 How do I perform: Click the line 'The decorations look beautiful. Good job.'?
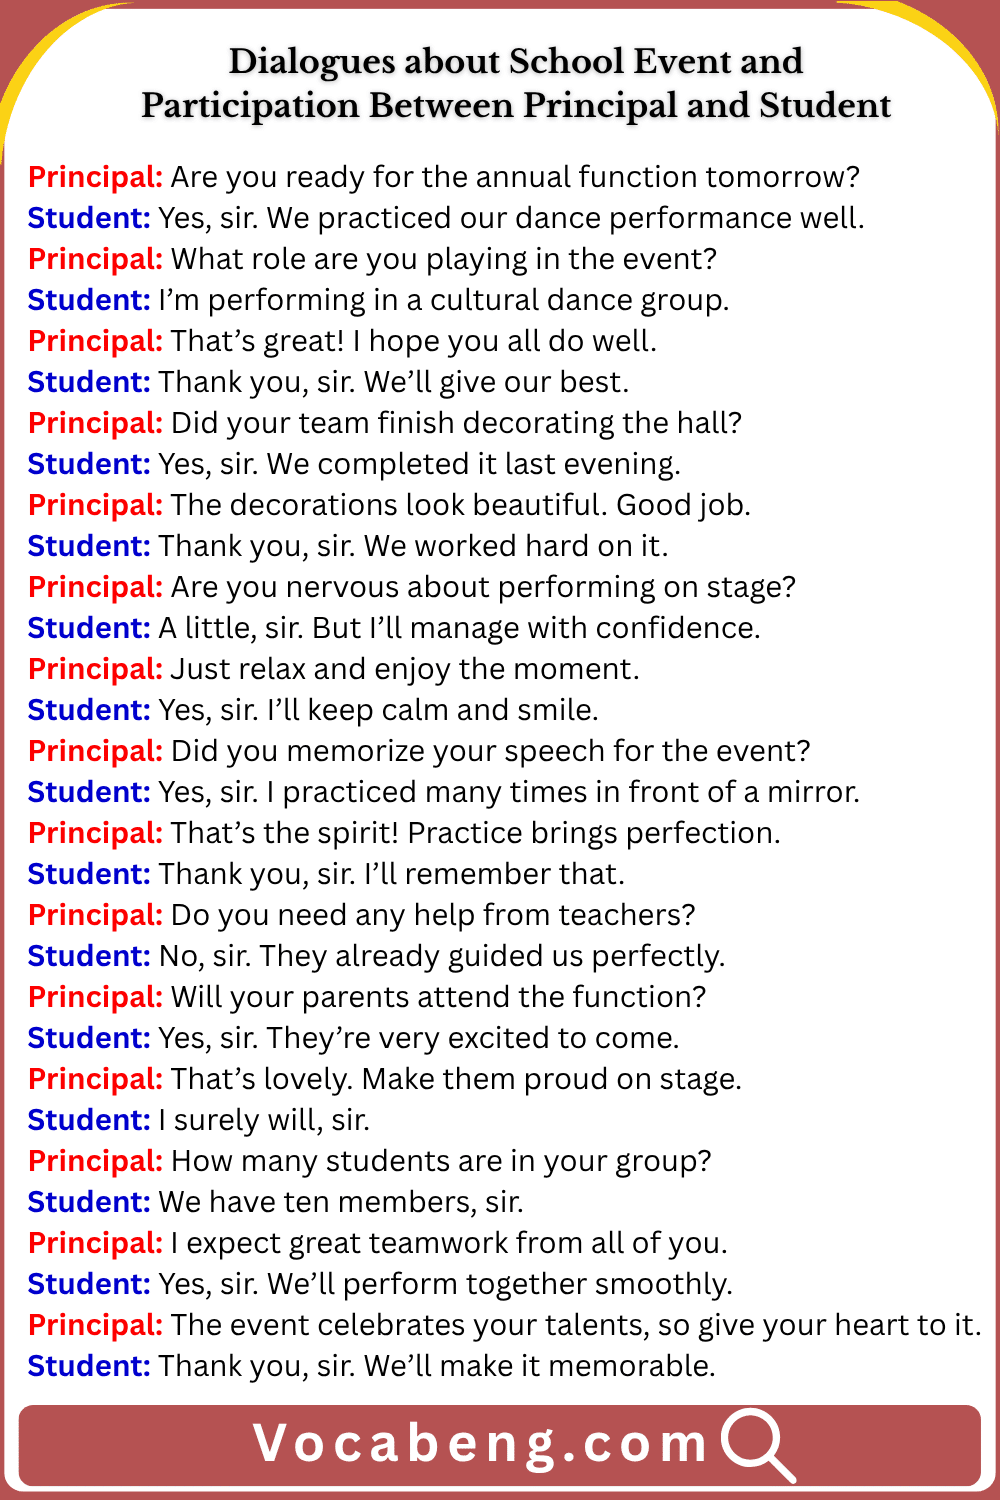click(460, 506)
